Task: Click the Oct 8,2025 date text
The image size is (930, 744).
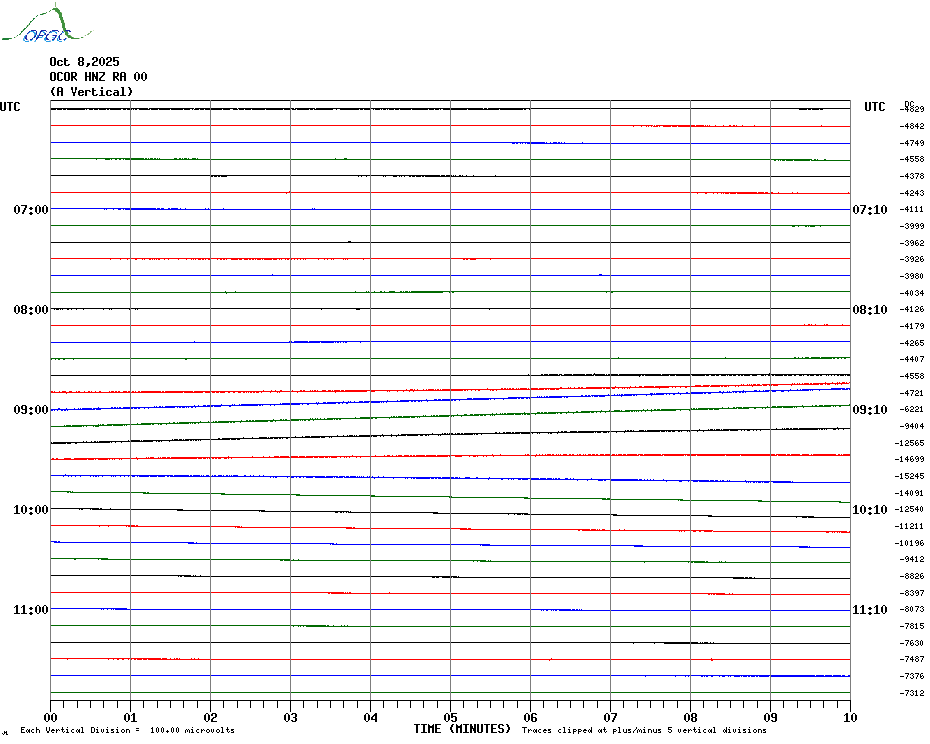Action: pos(84,62)
